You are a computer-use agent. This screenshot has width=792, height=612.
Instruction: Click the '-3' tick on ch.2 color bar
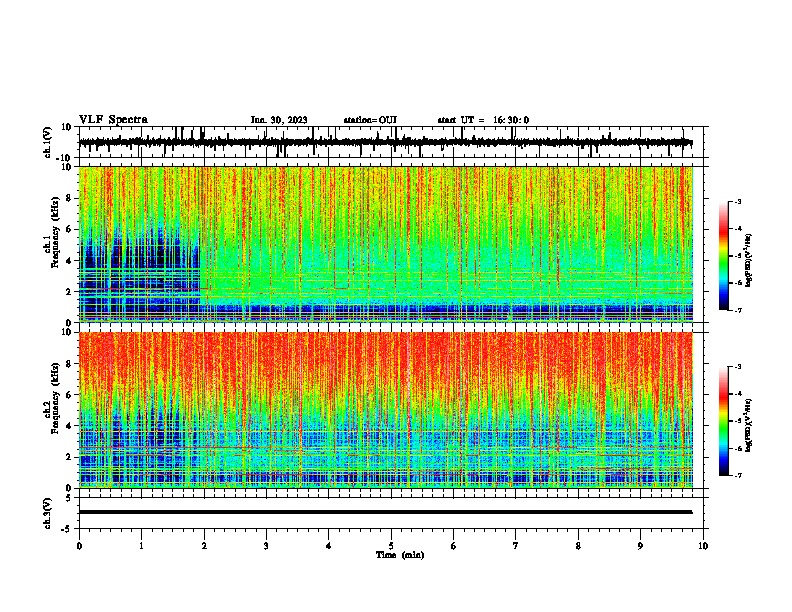click(x=737, y=367)
